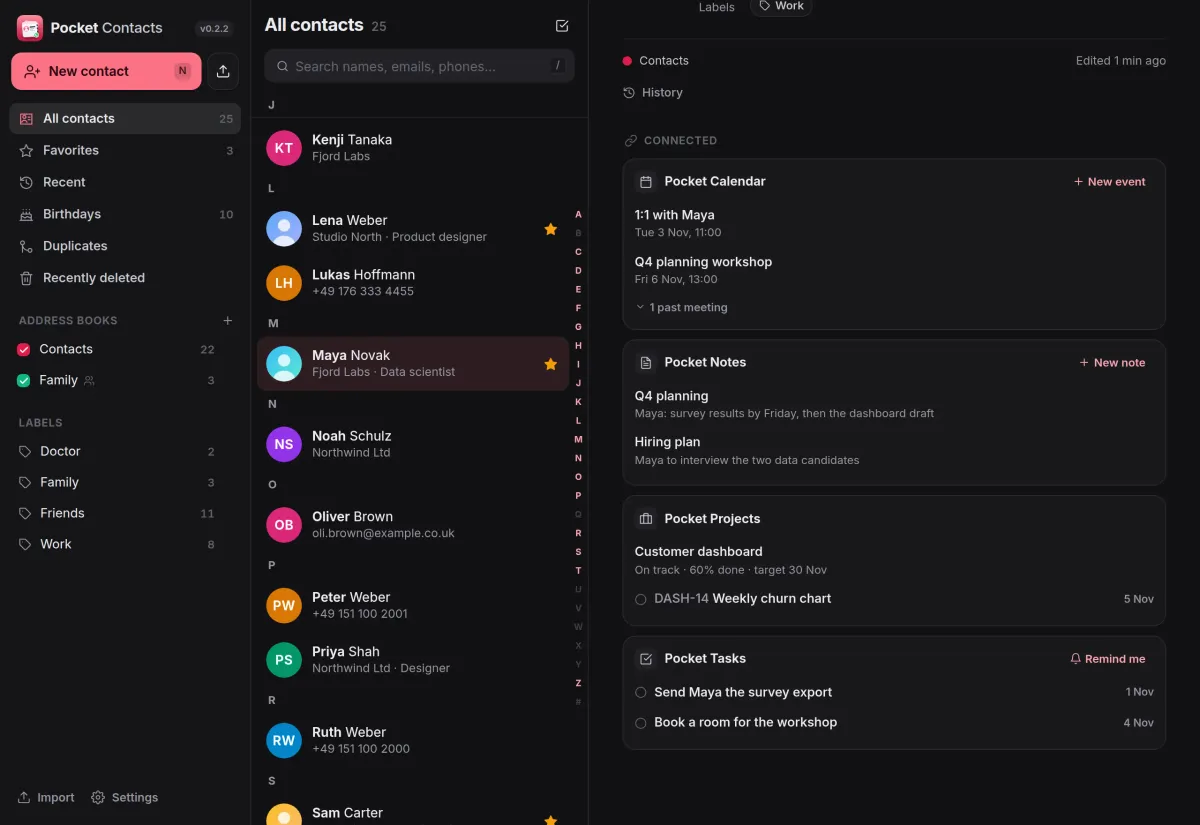
Task: Open the All contacts view
Action: click(x=125, y=118)
